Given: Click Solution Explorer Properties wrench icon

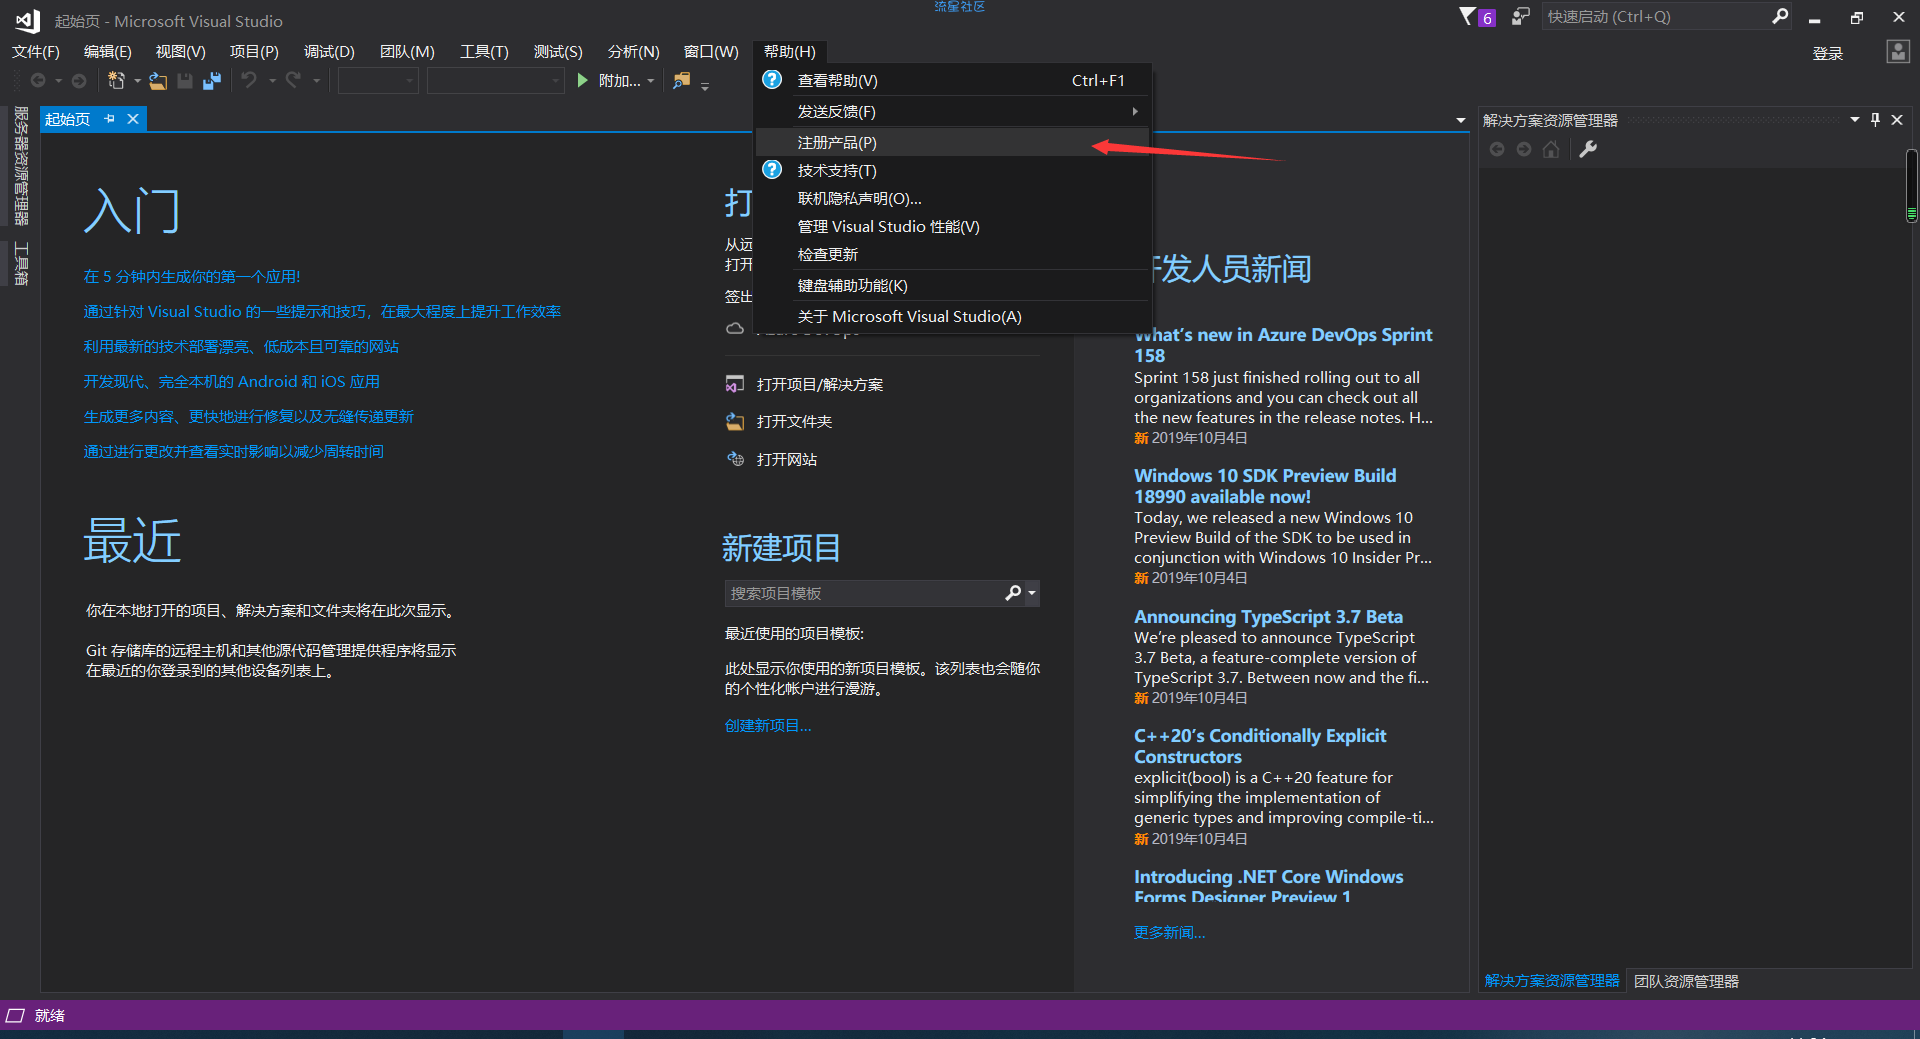Looking at the screenshot, I should (x=1588, y=149).
